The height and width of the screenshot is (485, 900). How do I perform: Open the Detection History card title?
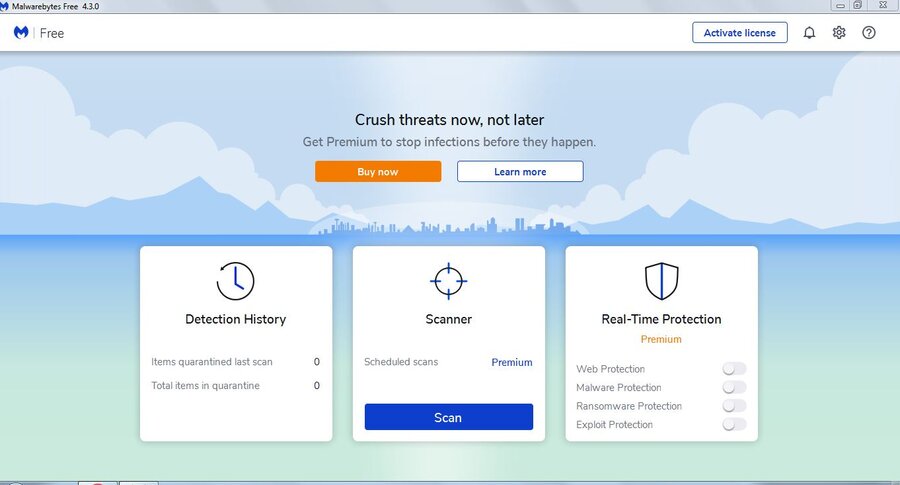(235, 319)
